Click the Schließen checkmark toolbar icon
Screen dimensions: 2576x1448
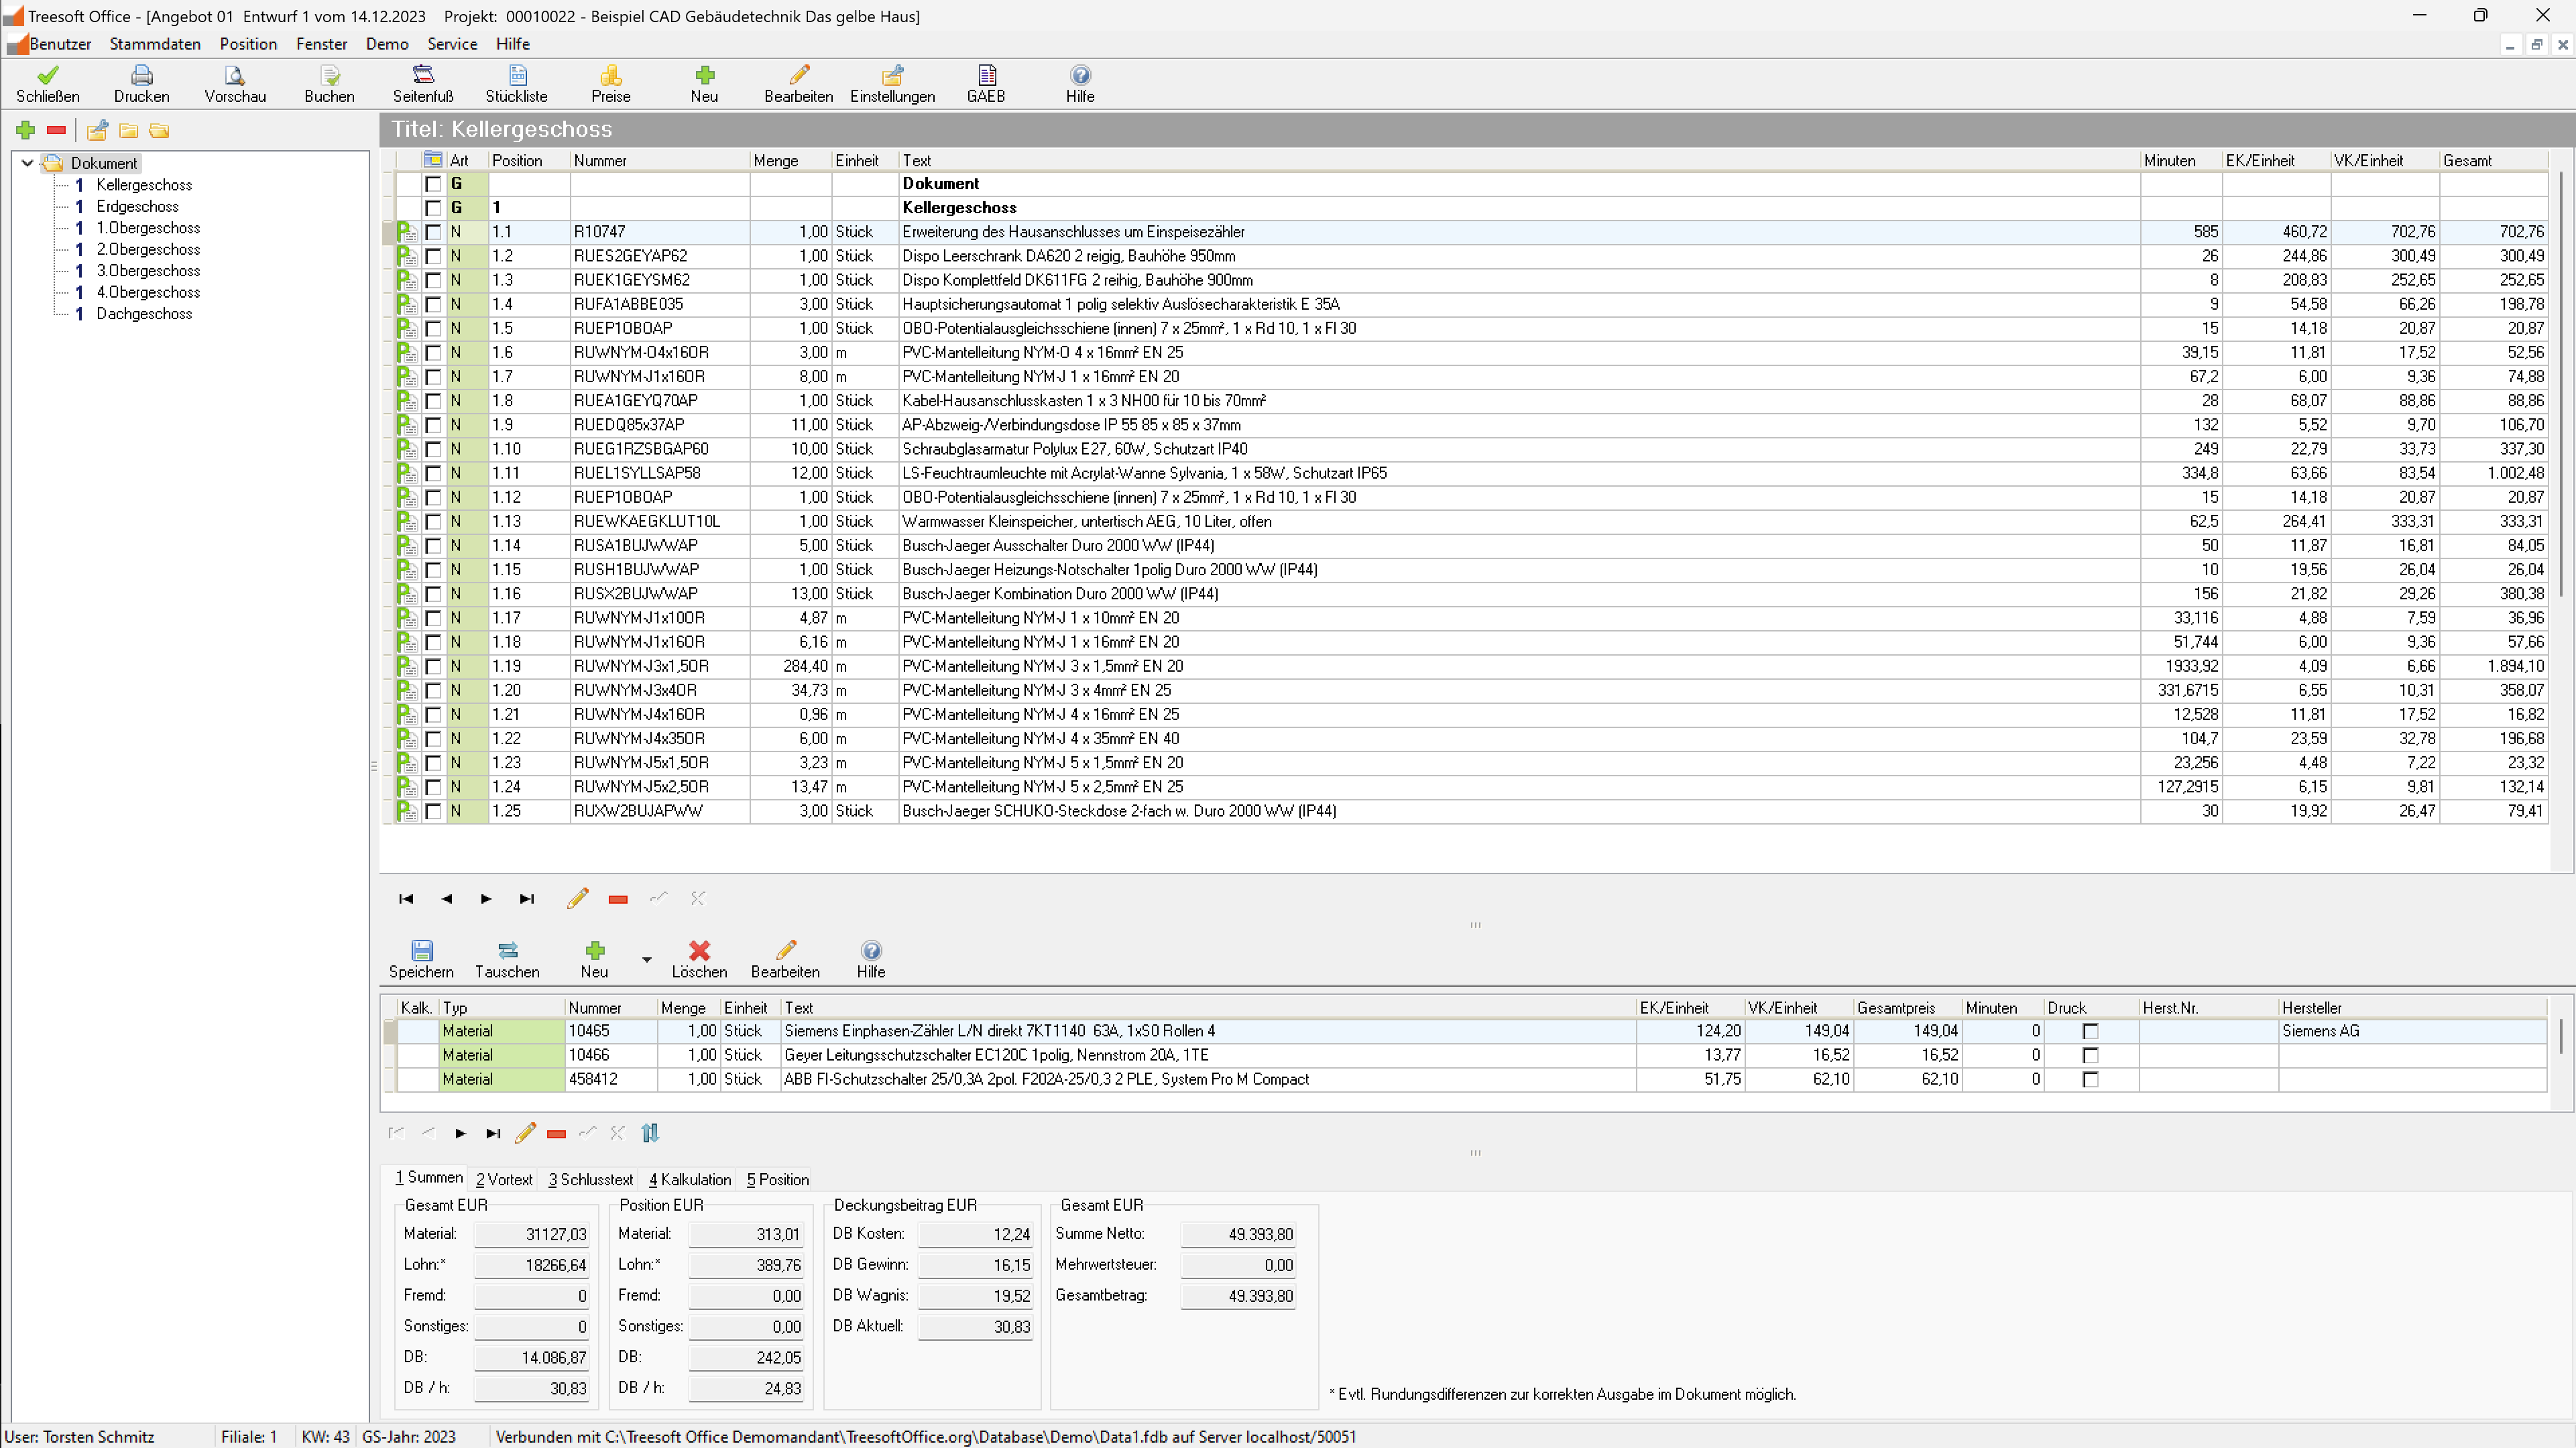[x=47, y=75]
